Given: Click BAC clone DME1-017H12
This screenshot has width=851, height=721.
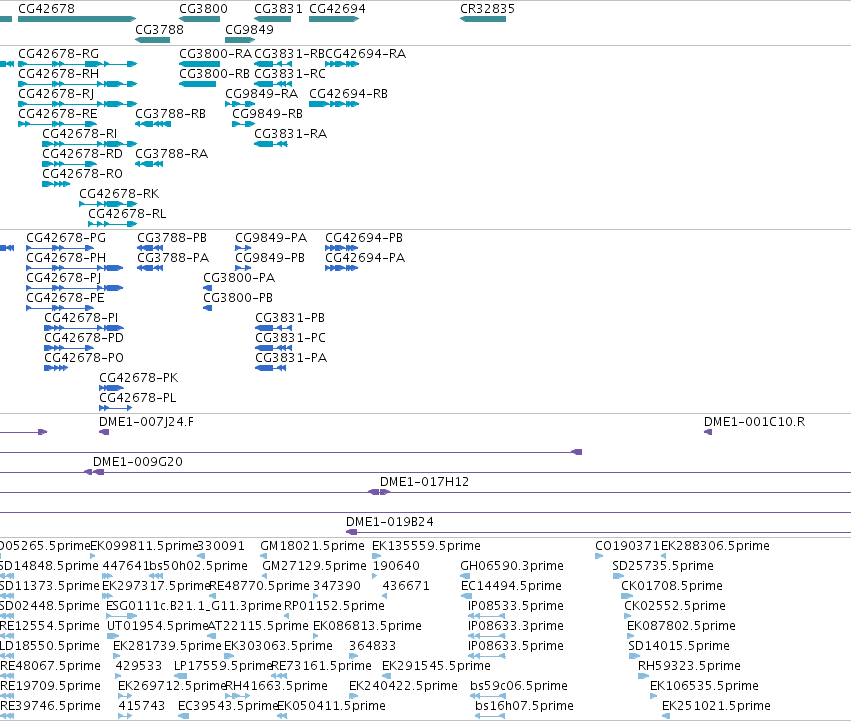Looking at the screenshot, I should [x=424, y=482].
